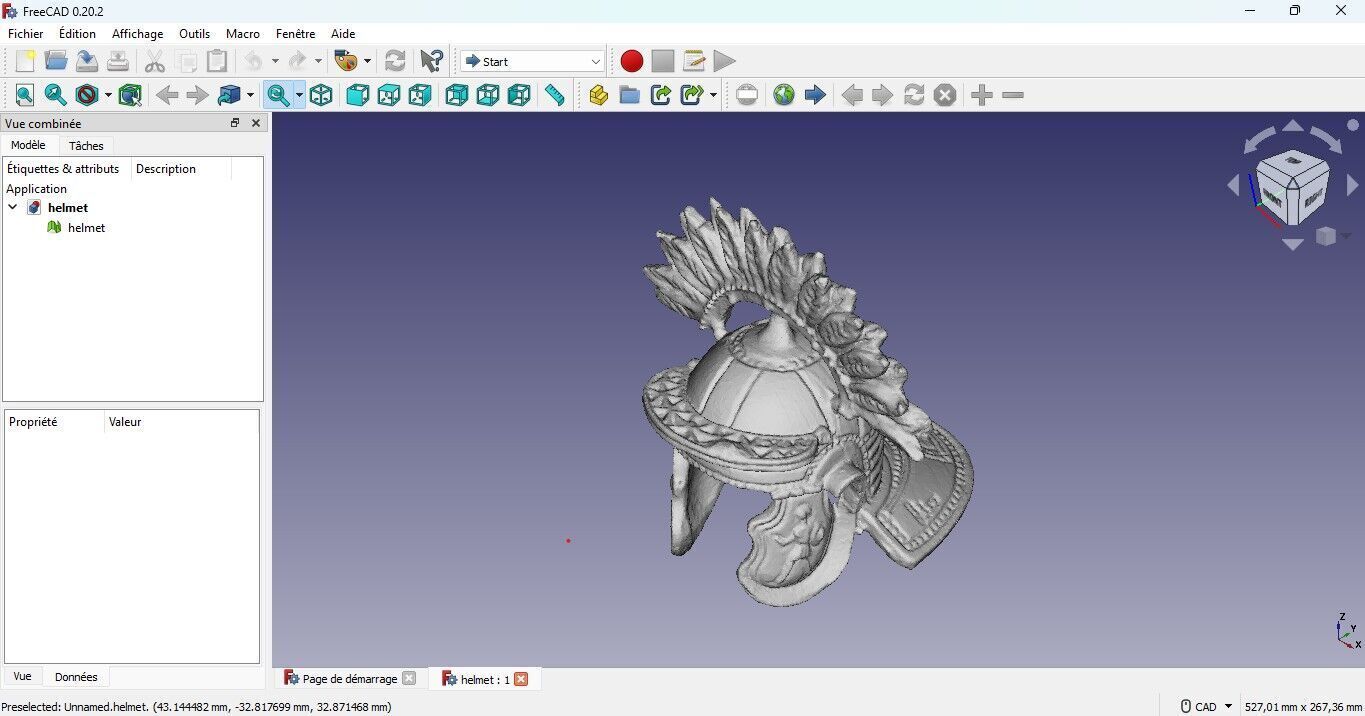Create a new document with the New icon
The height and width of the screenshot is (716, 1365).
click(25, 61)
